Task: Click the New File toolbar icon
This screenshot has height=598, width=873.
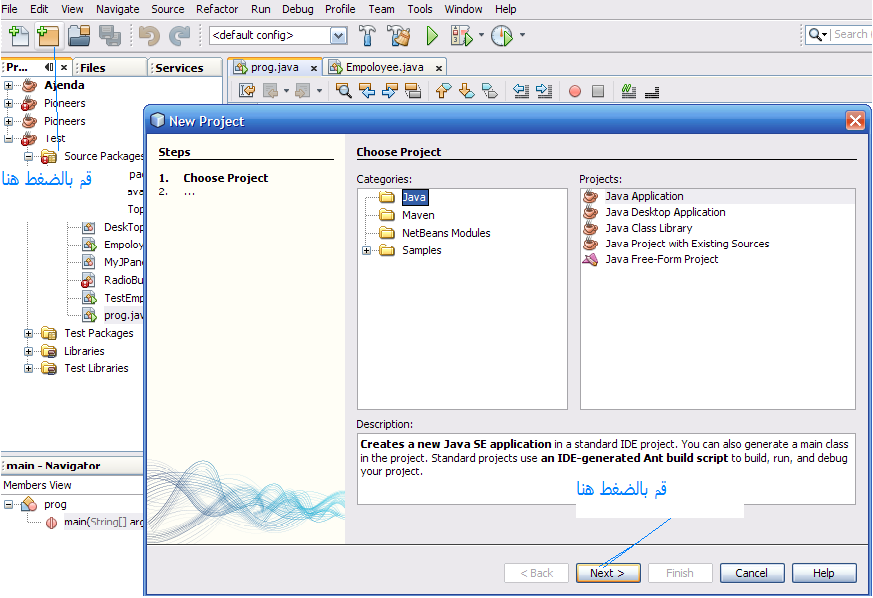Action: coord(19,36)
